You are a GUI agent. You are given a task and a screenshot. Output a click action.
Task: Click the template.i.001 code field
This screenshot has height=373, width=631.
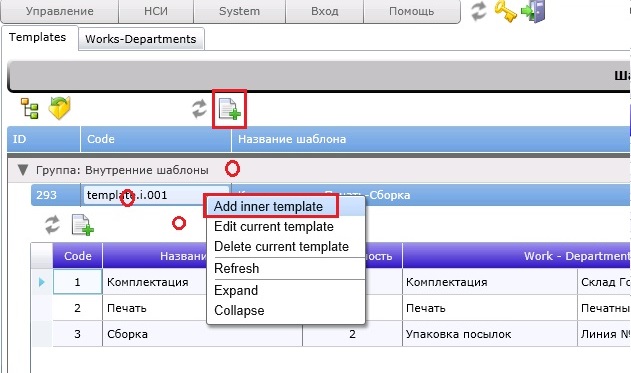(156, 195)
